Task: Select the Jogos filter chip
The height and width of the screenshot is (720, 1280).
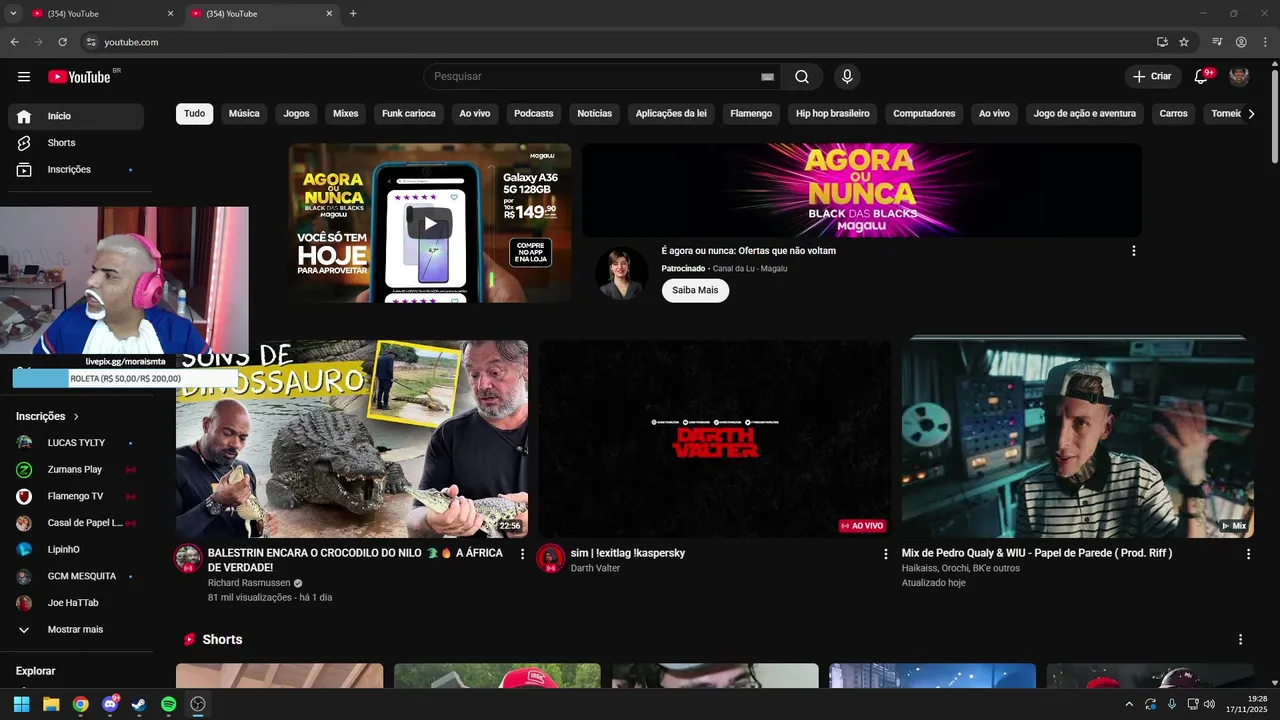Action: 296,114
